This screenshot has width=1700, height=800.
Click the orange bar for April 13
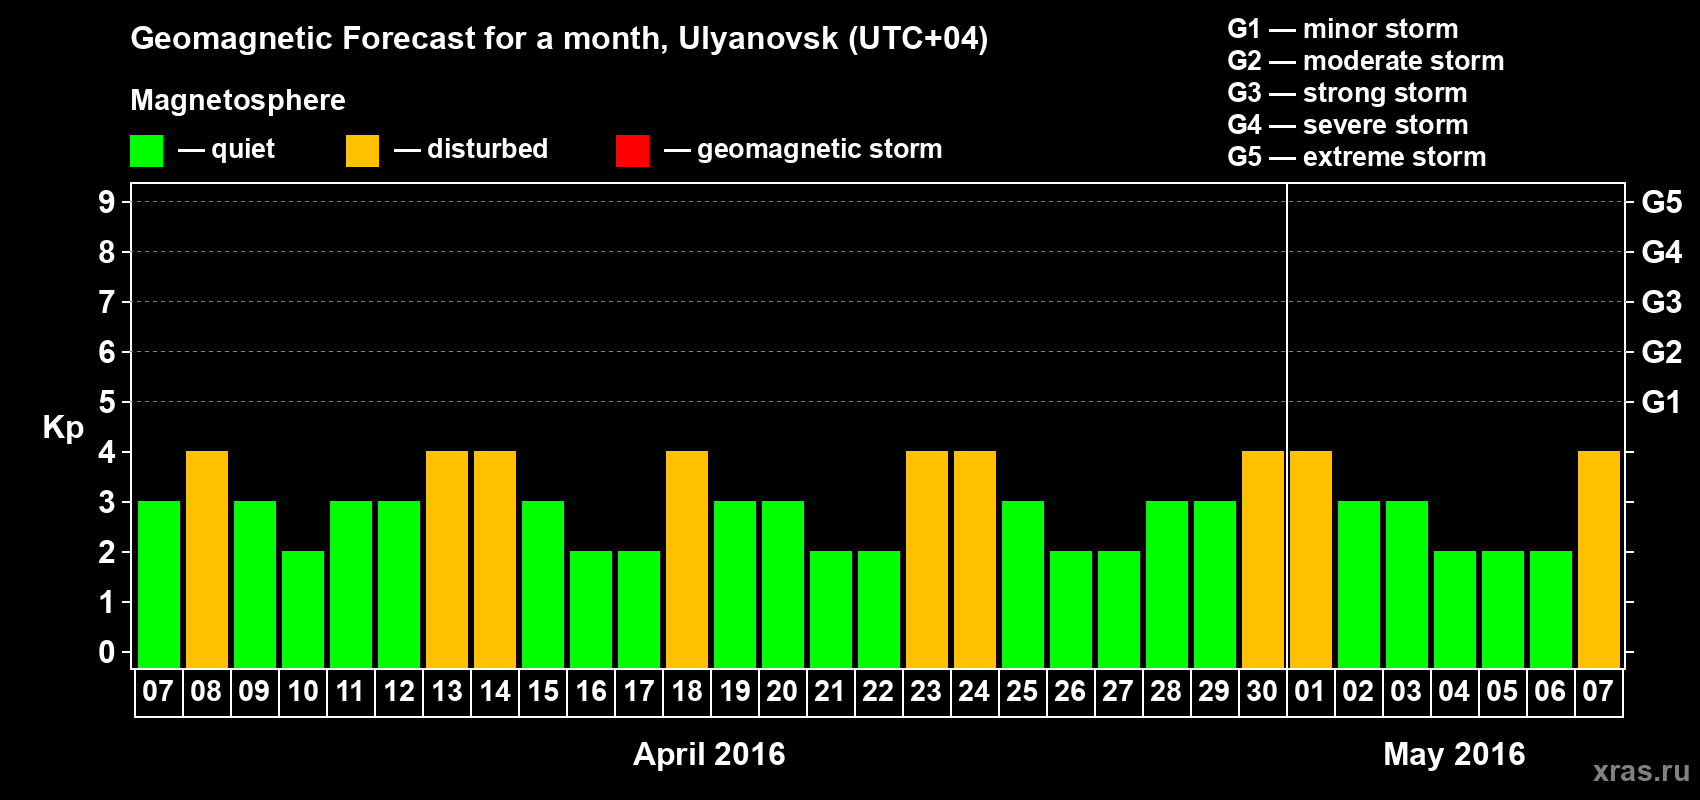[x=447, y=560]
